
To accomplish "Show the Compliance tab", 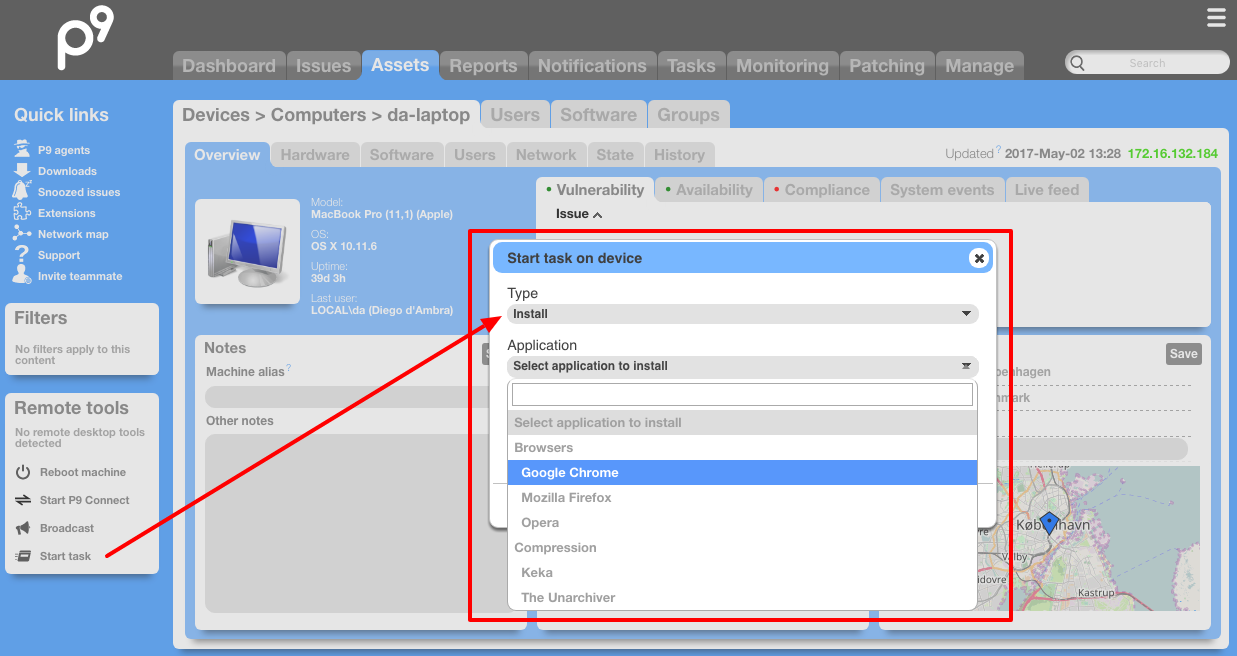I will [822, 190].
